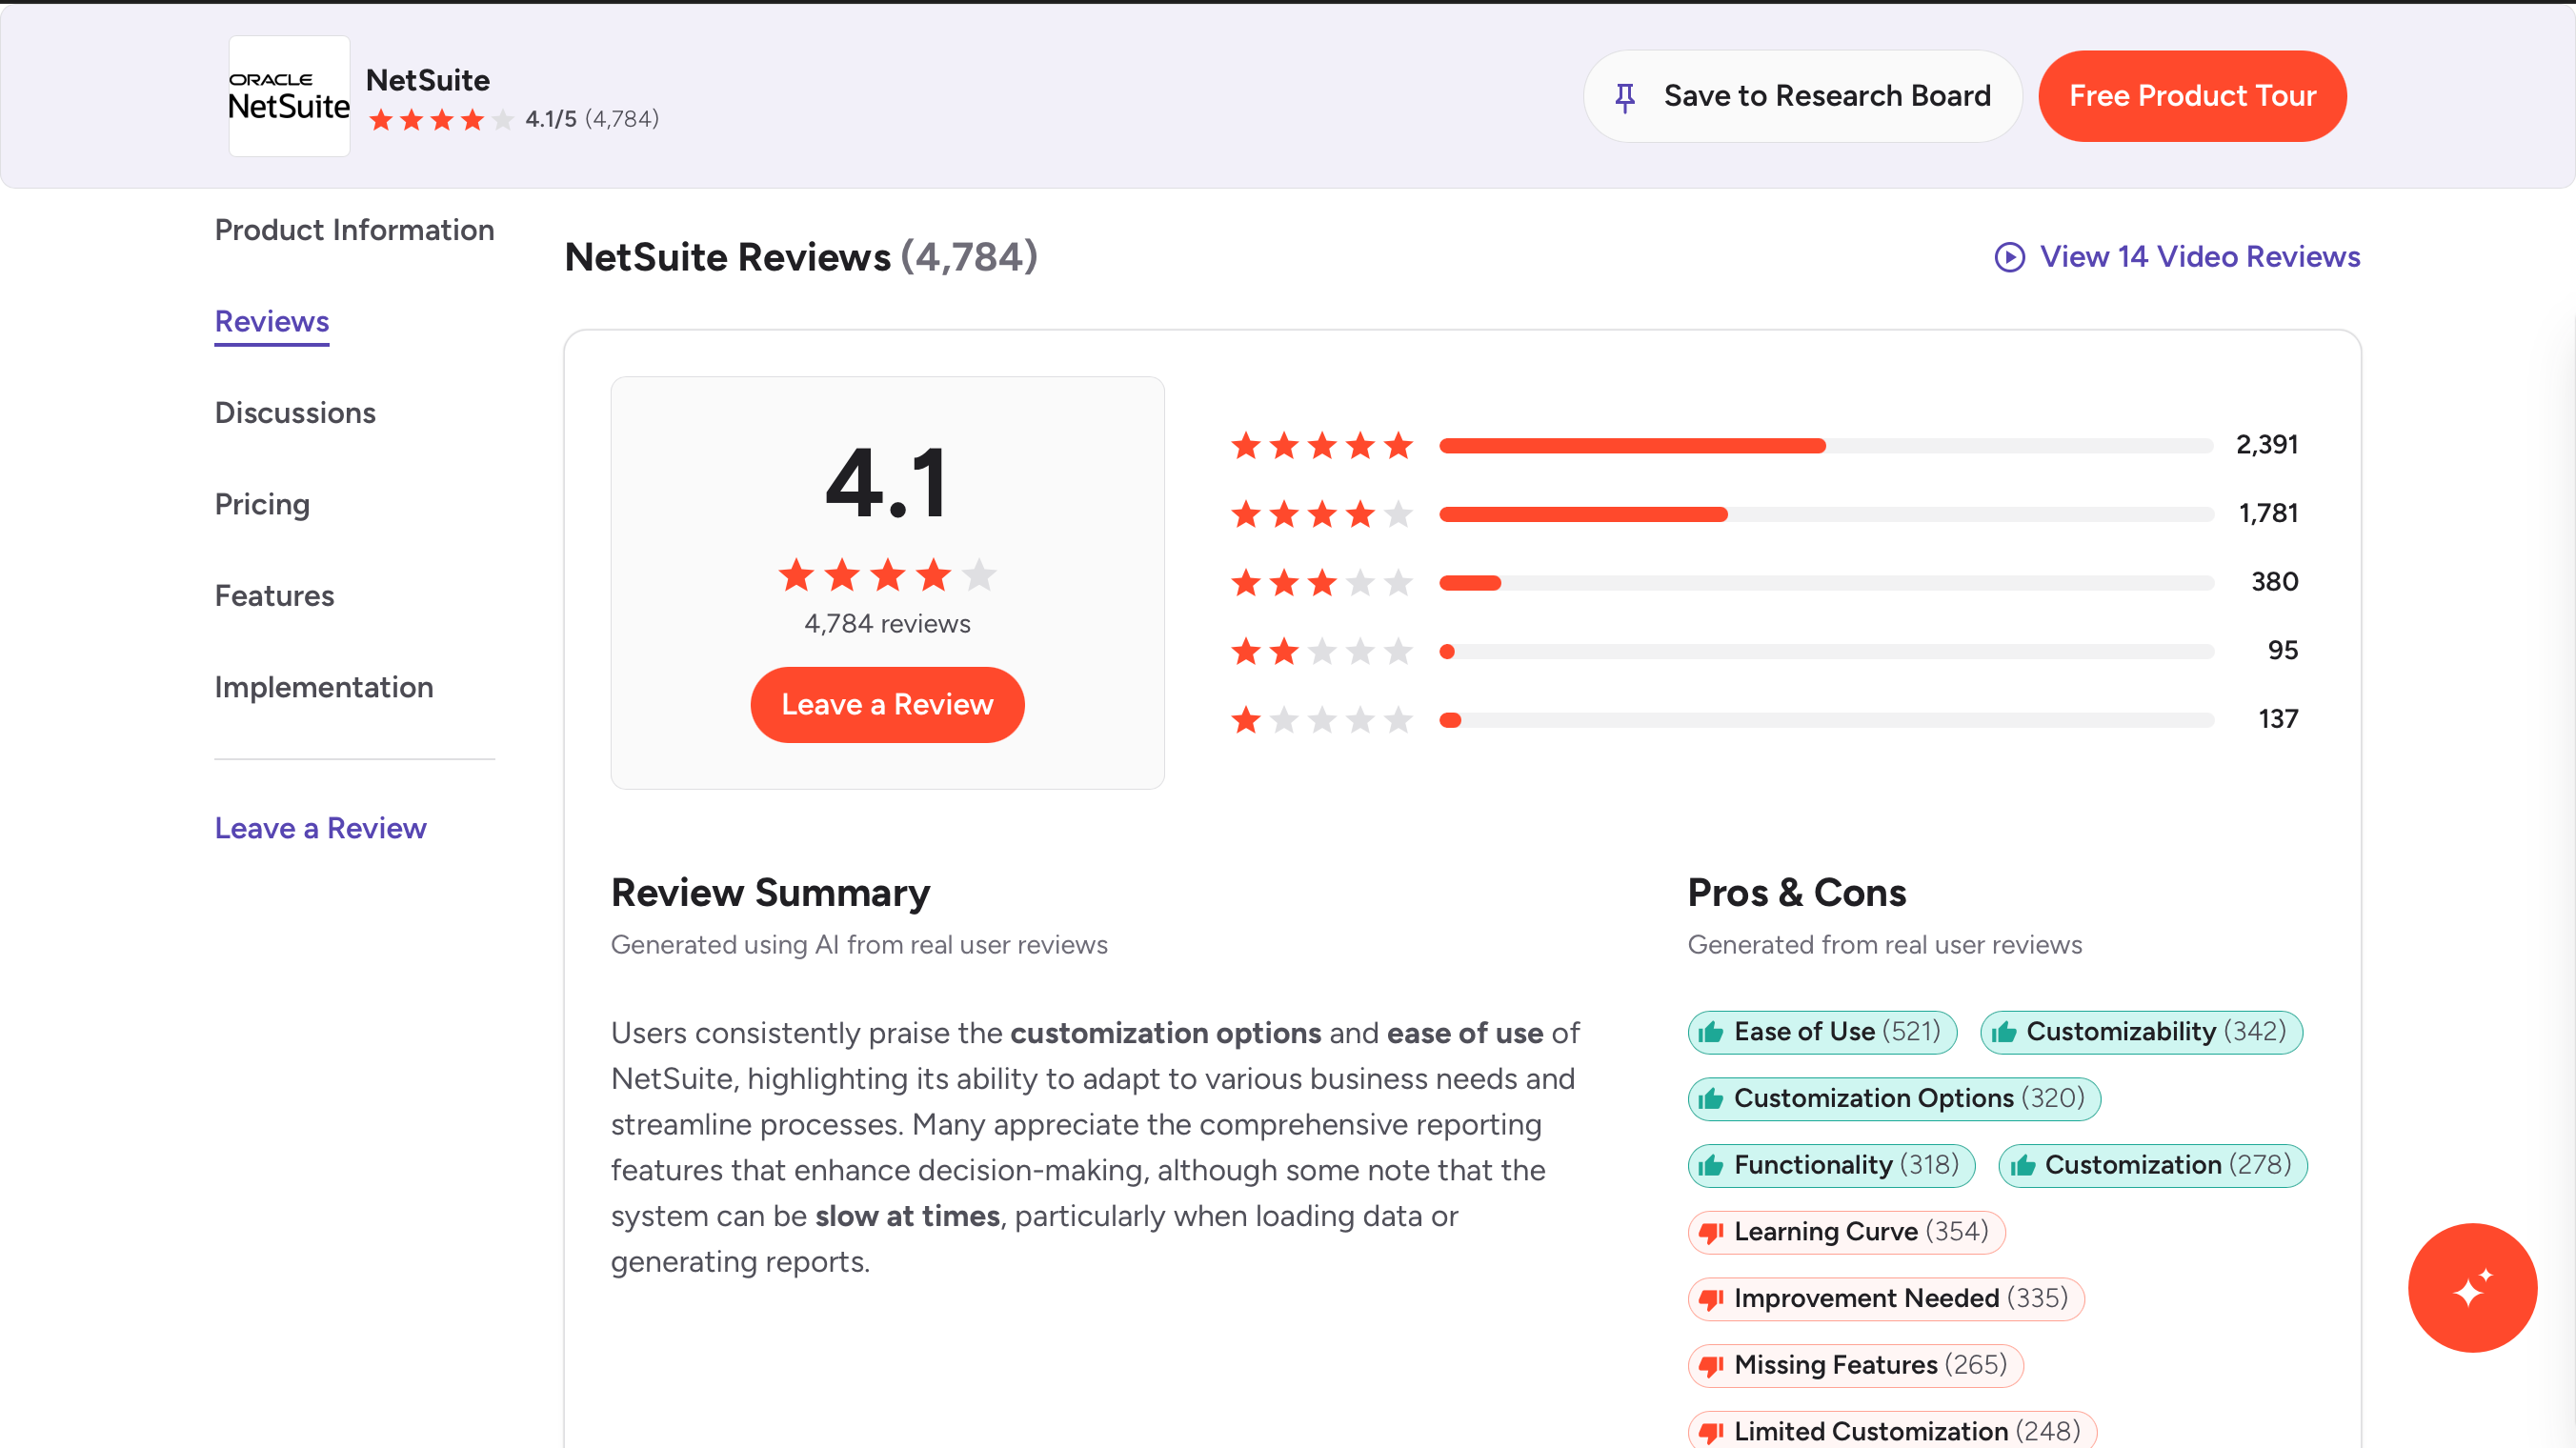Click the play icon beside video reviews
2576x1448 pixels.
click(x=2010, y=257)
